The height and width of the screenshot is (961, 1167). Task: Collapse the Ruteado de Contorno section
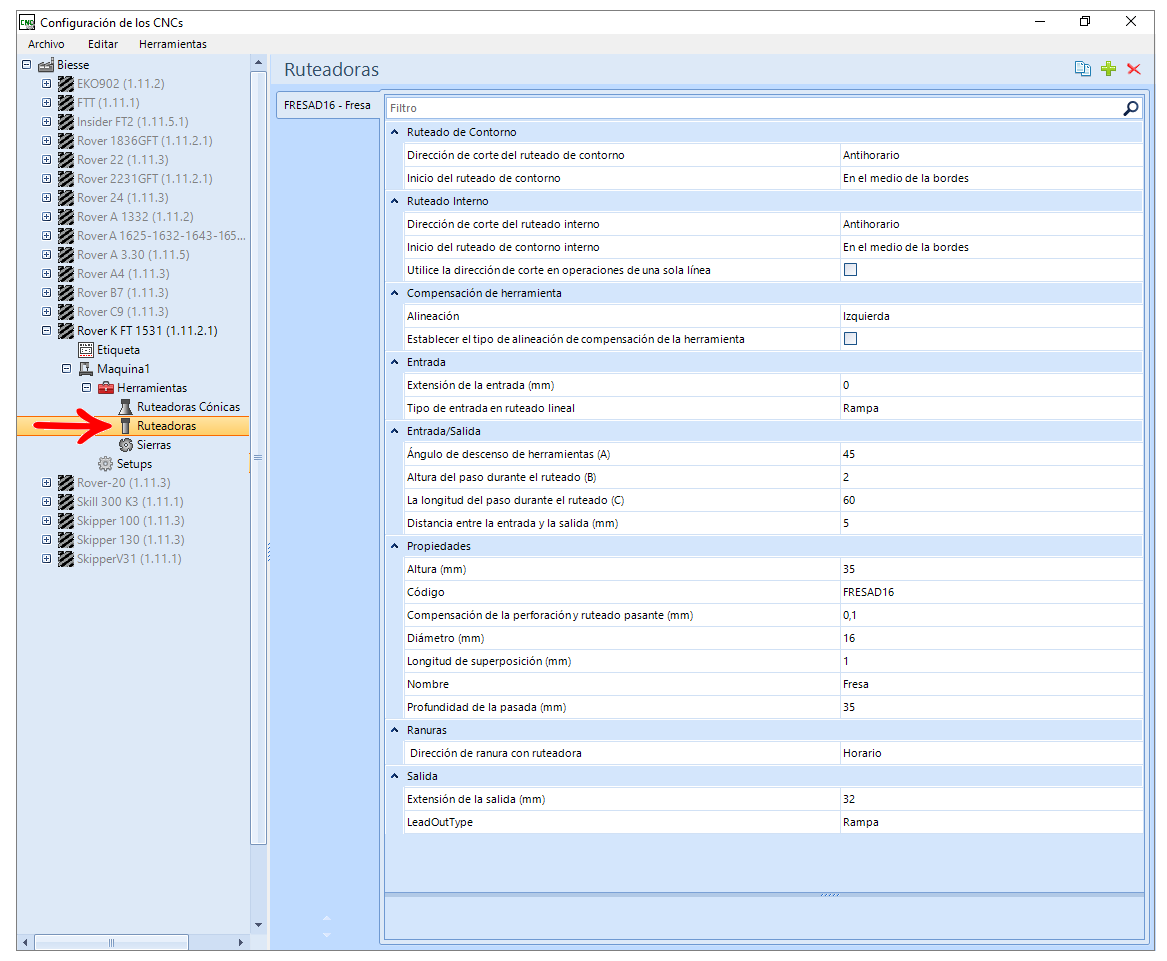tap(395, 133)
